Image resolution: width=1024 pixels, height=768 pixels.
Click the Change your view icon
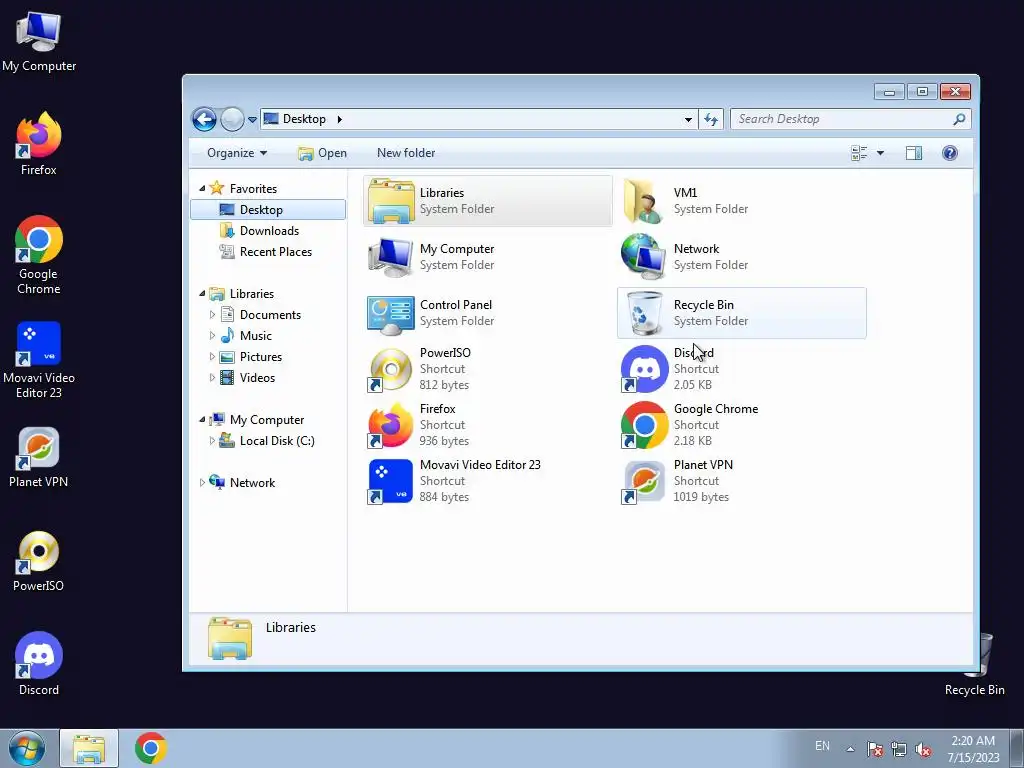point(859,153)
